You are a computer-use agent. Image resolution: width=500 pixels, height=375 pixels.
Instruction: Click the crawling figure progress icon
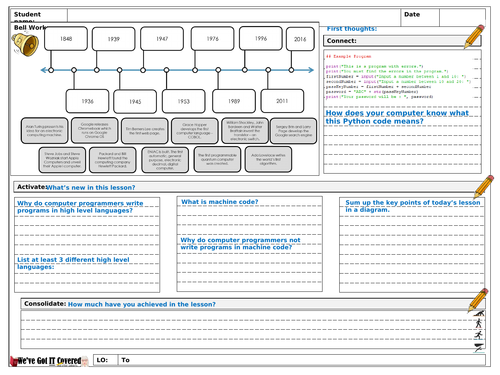point(479,313)
